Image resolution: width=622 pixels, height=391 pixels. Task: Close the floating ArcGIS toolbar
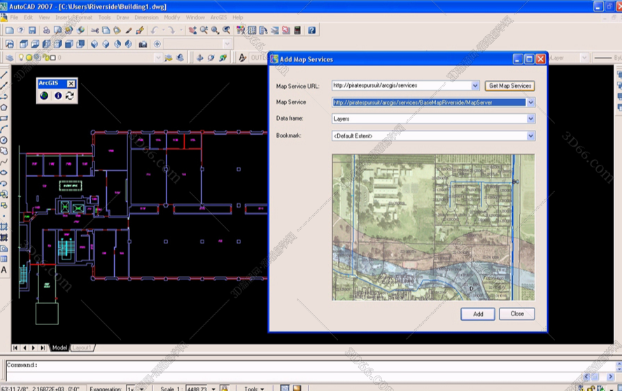click(71, 83)
